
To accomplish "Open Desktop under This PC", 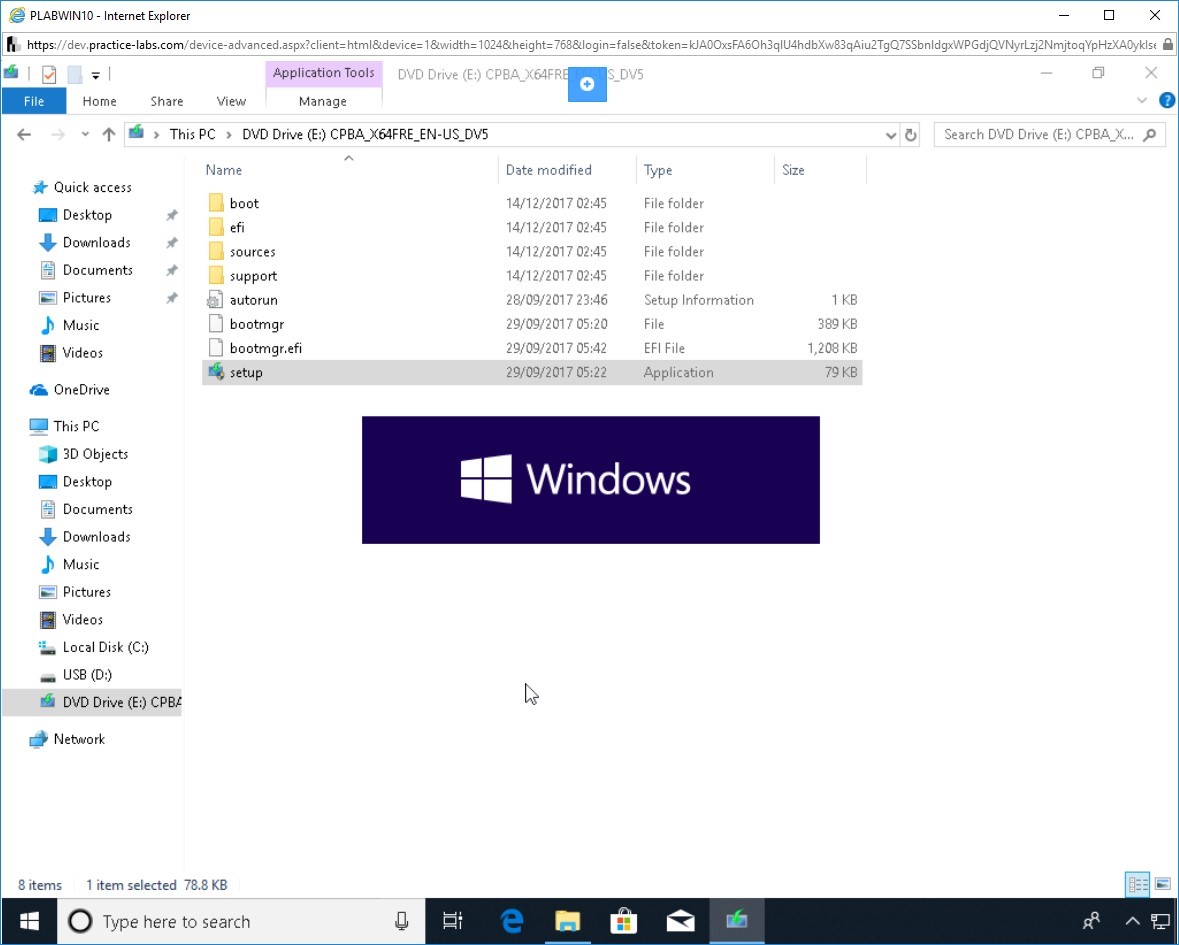I will (x=87, y=482).
